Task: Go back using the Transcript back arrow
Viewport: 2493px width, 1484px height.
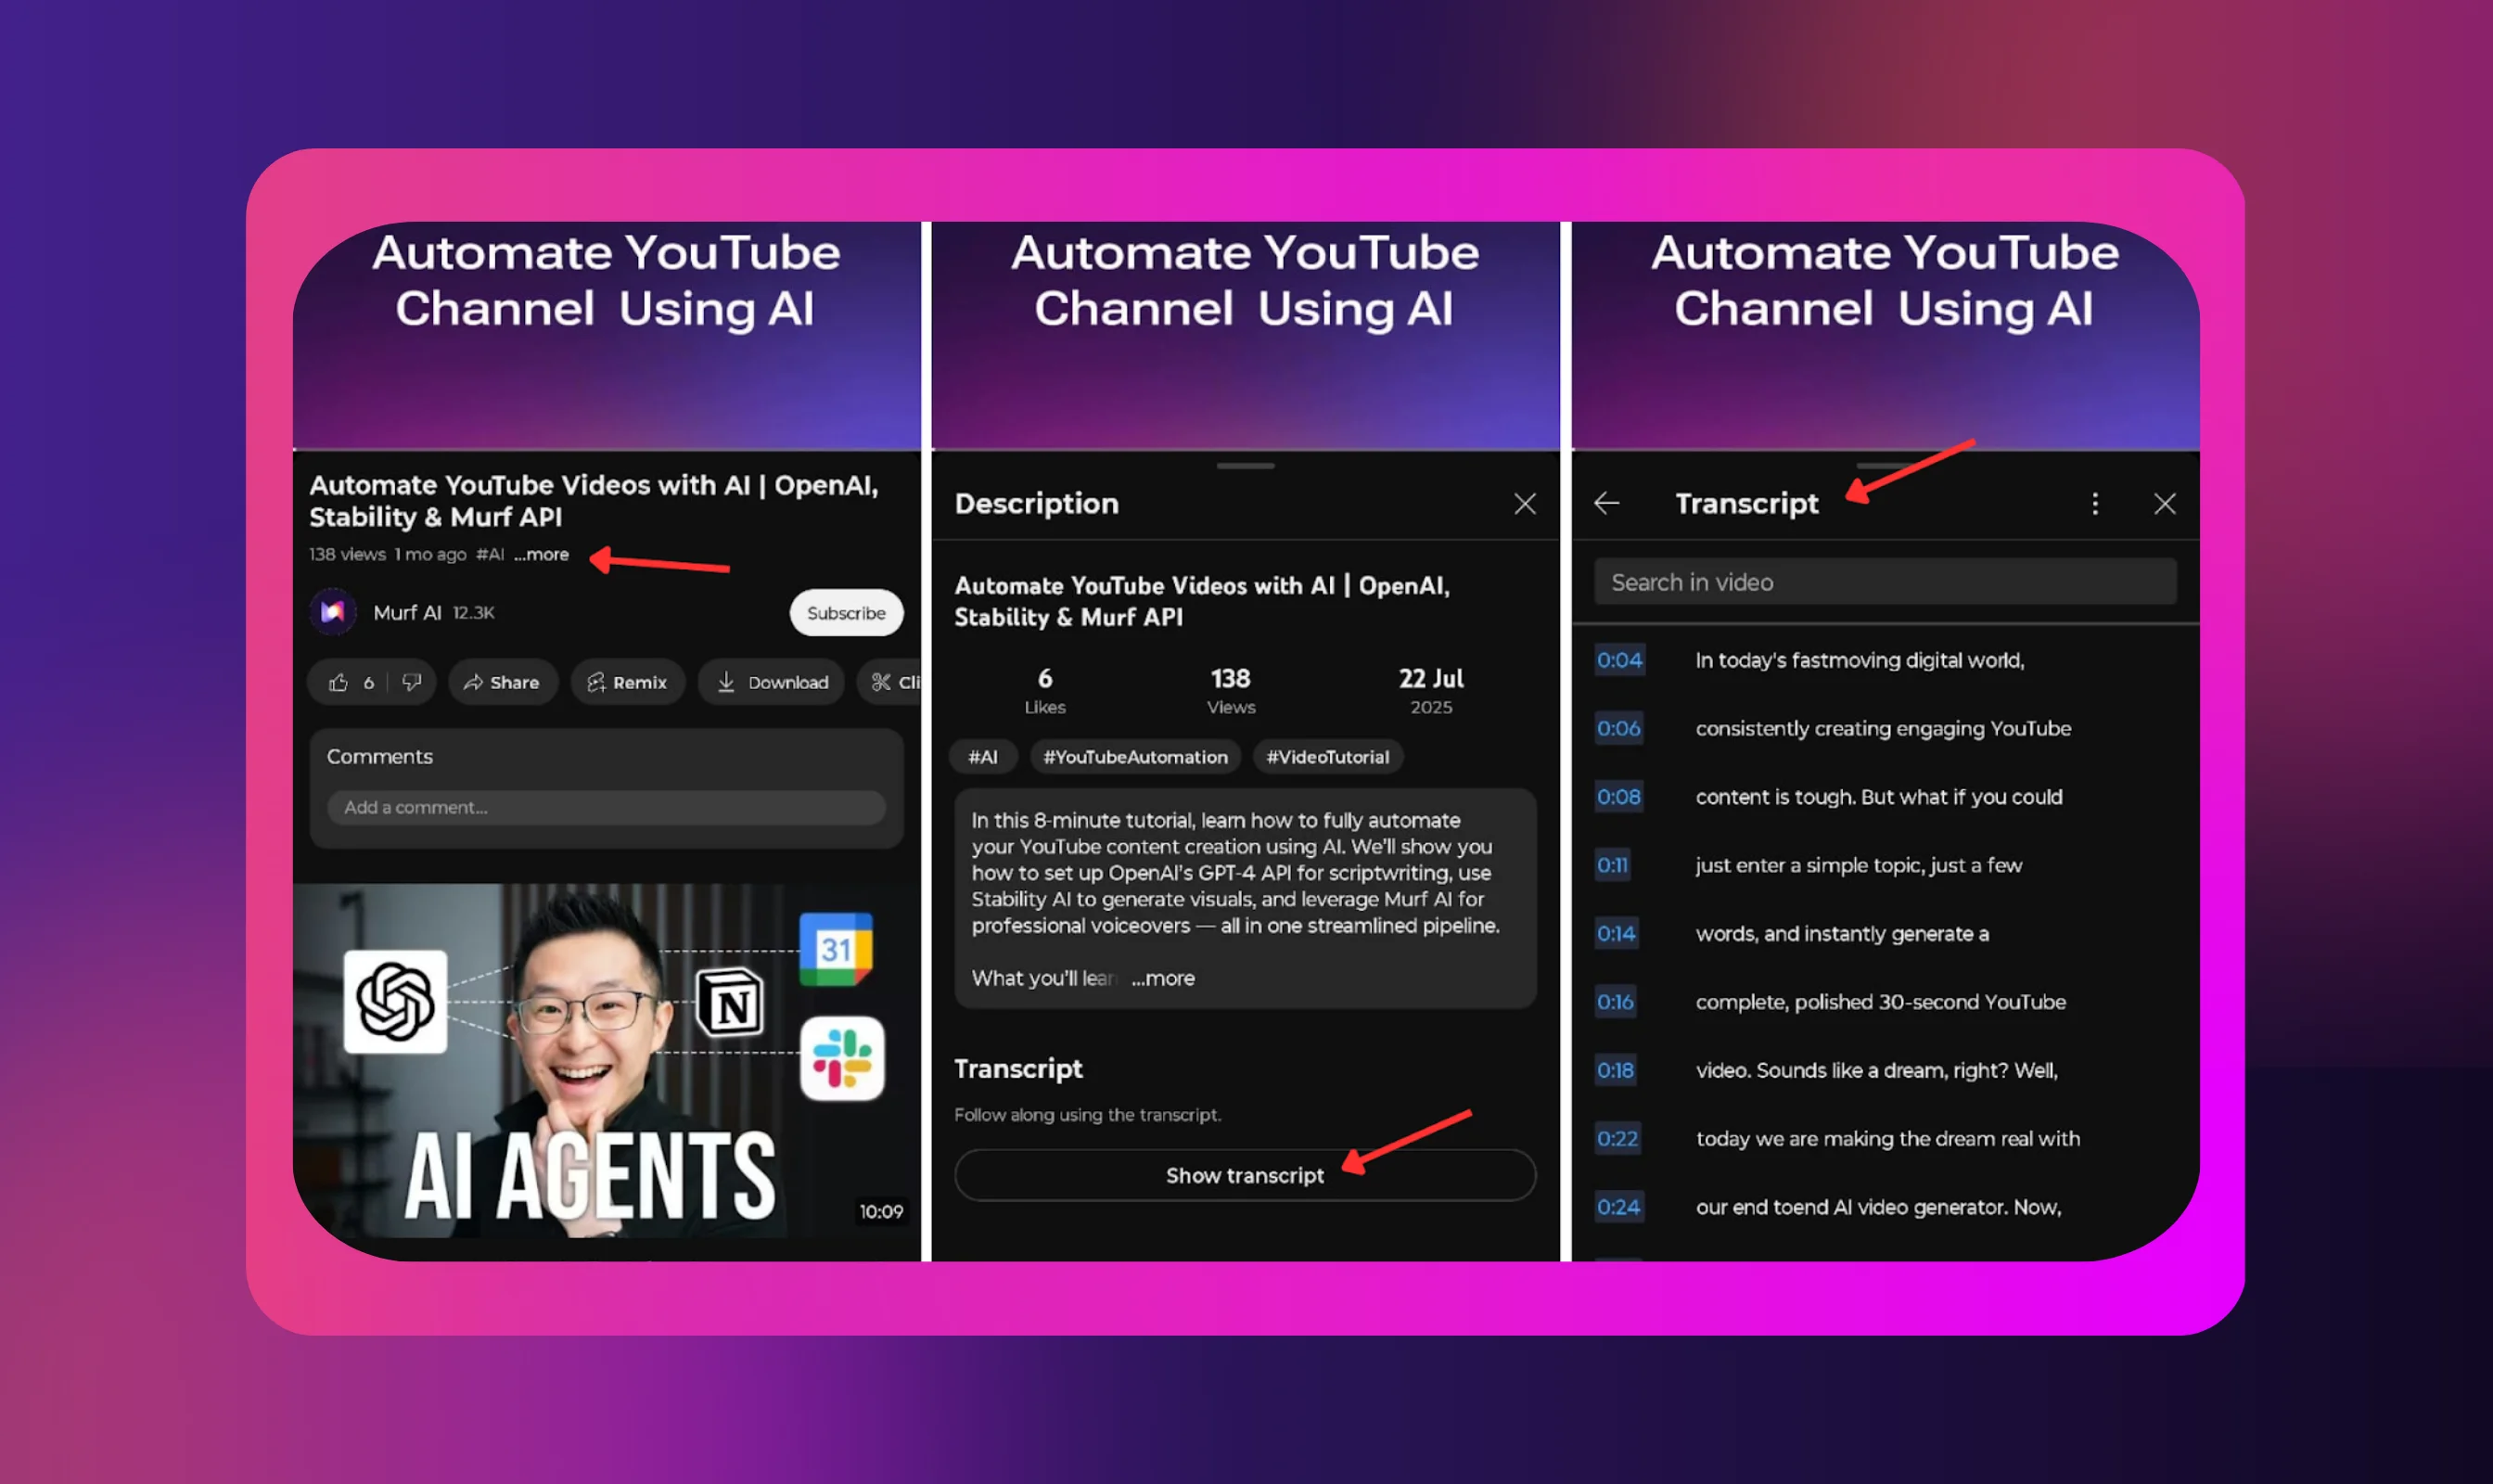Action: point(1606,503)
